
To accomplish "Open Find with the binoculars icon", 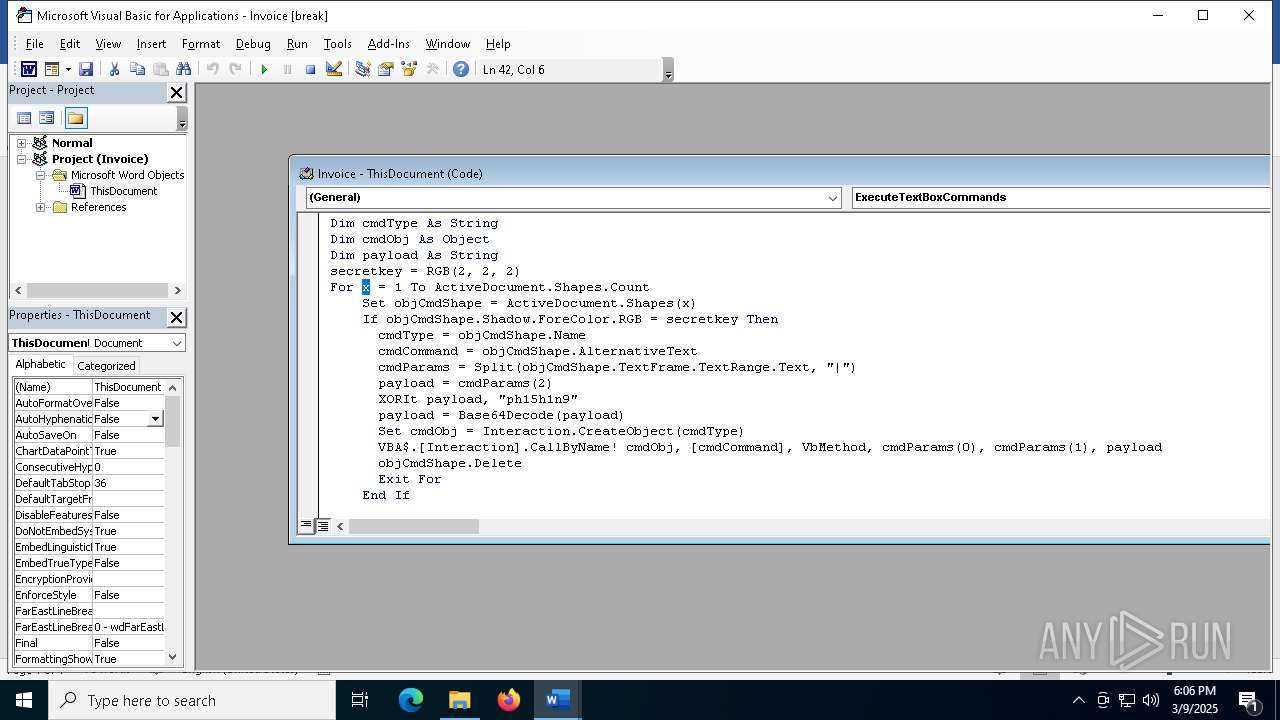I will (x=183, y=69).
